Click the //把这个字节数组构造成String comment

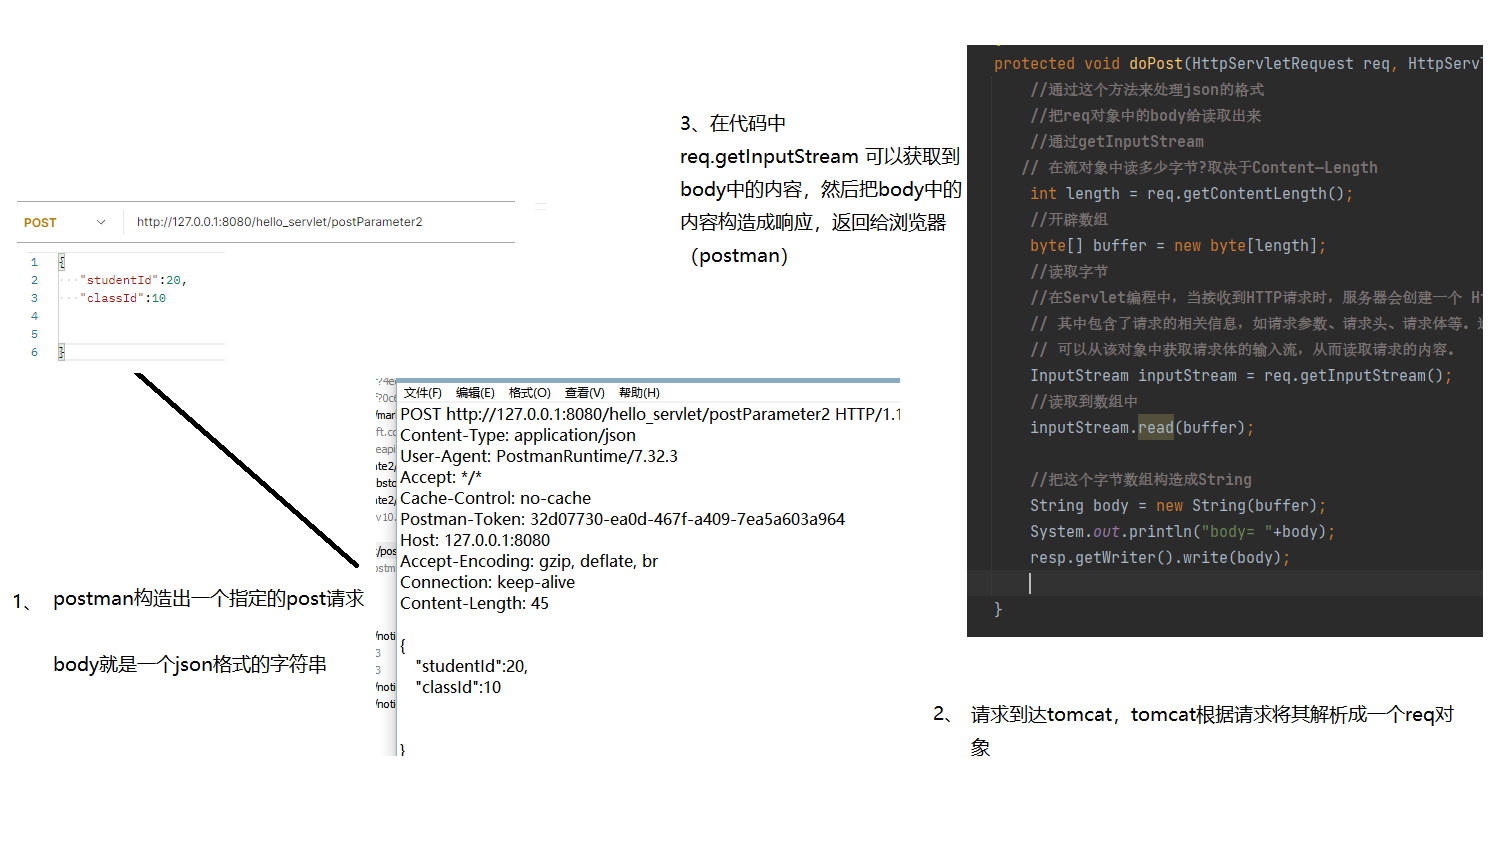[1141, 479]
